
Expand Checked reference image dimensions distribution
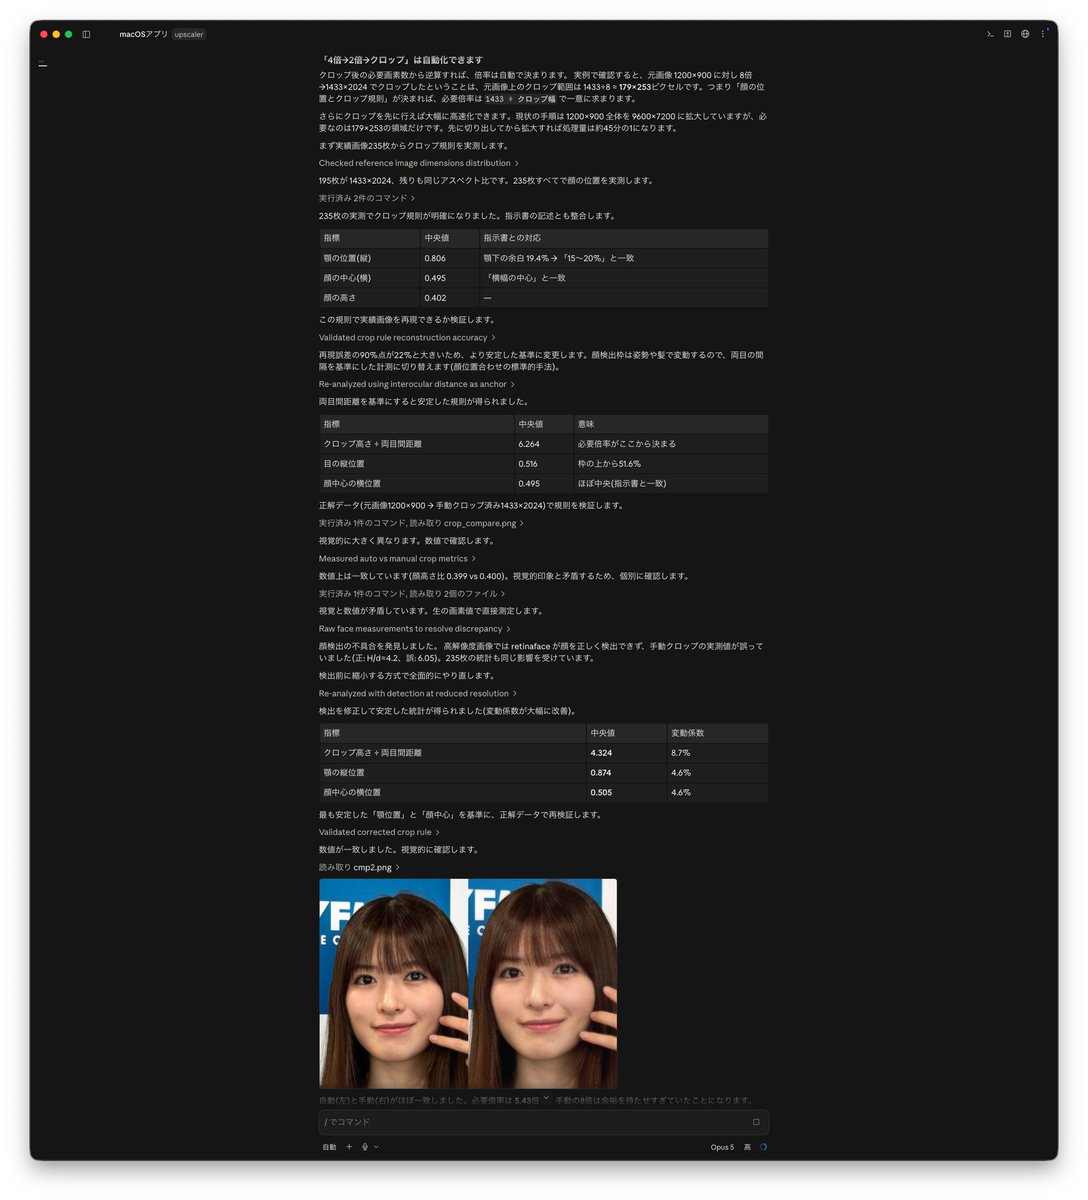419,163
